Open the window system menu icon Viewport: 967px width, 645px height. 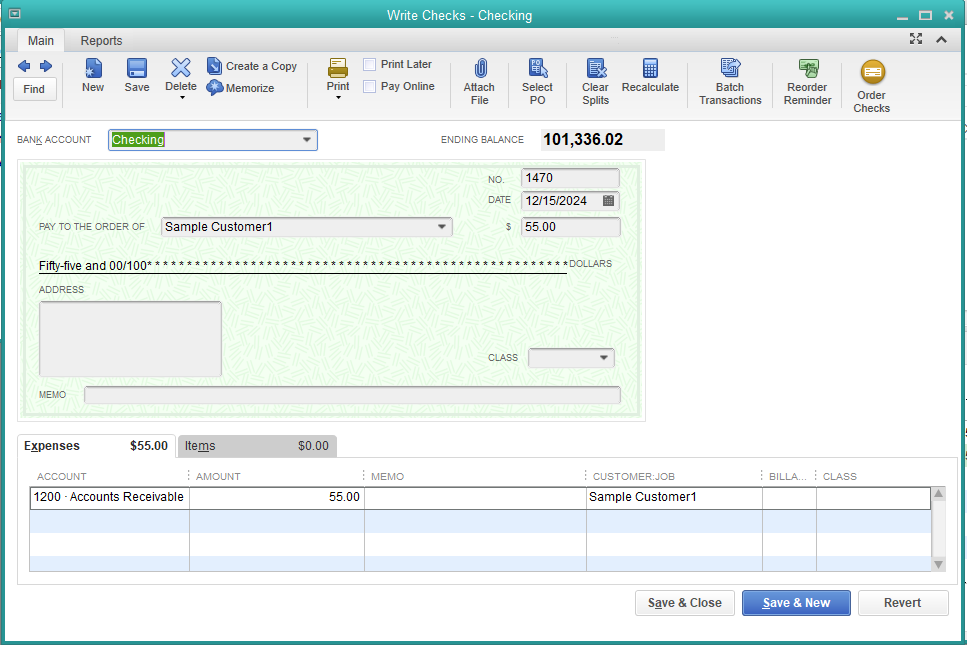(x=15, y=14)
